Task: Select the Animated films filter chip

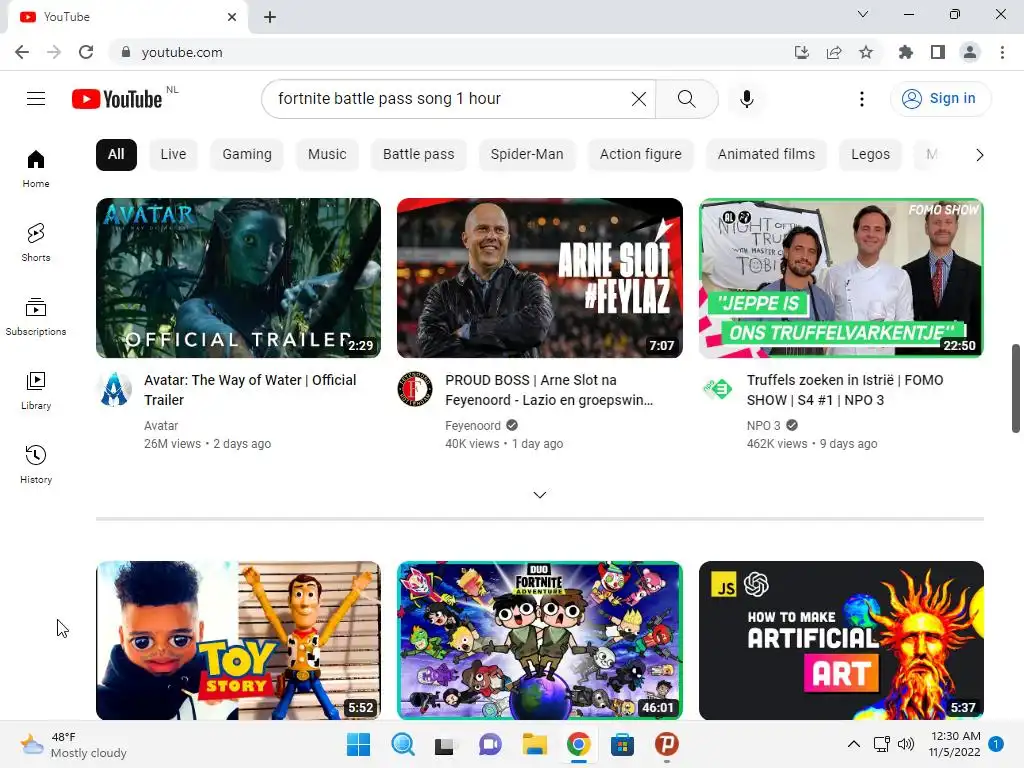Action: pyautogui.click(x=766, y=155)
